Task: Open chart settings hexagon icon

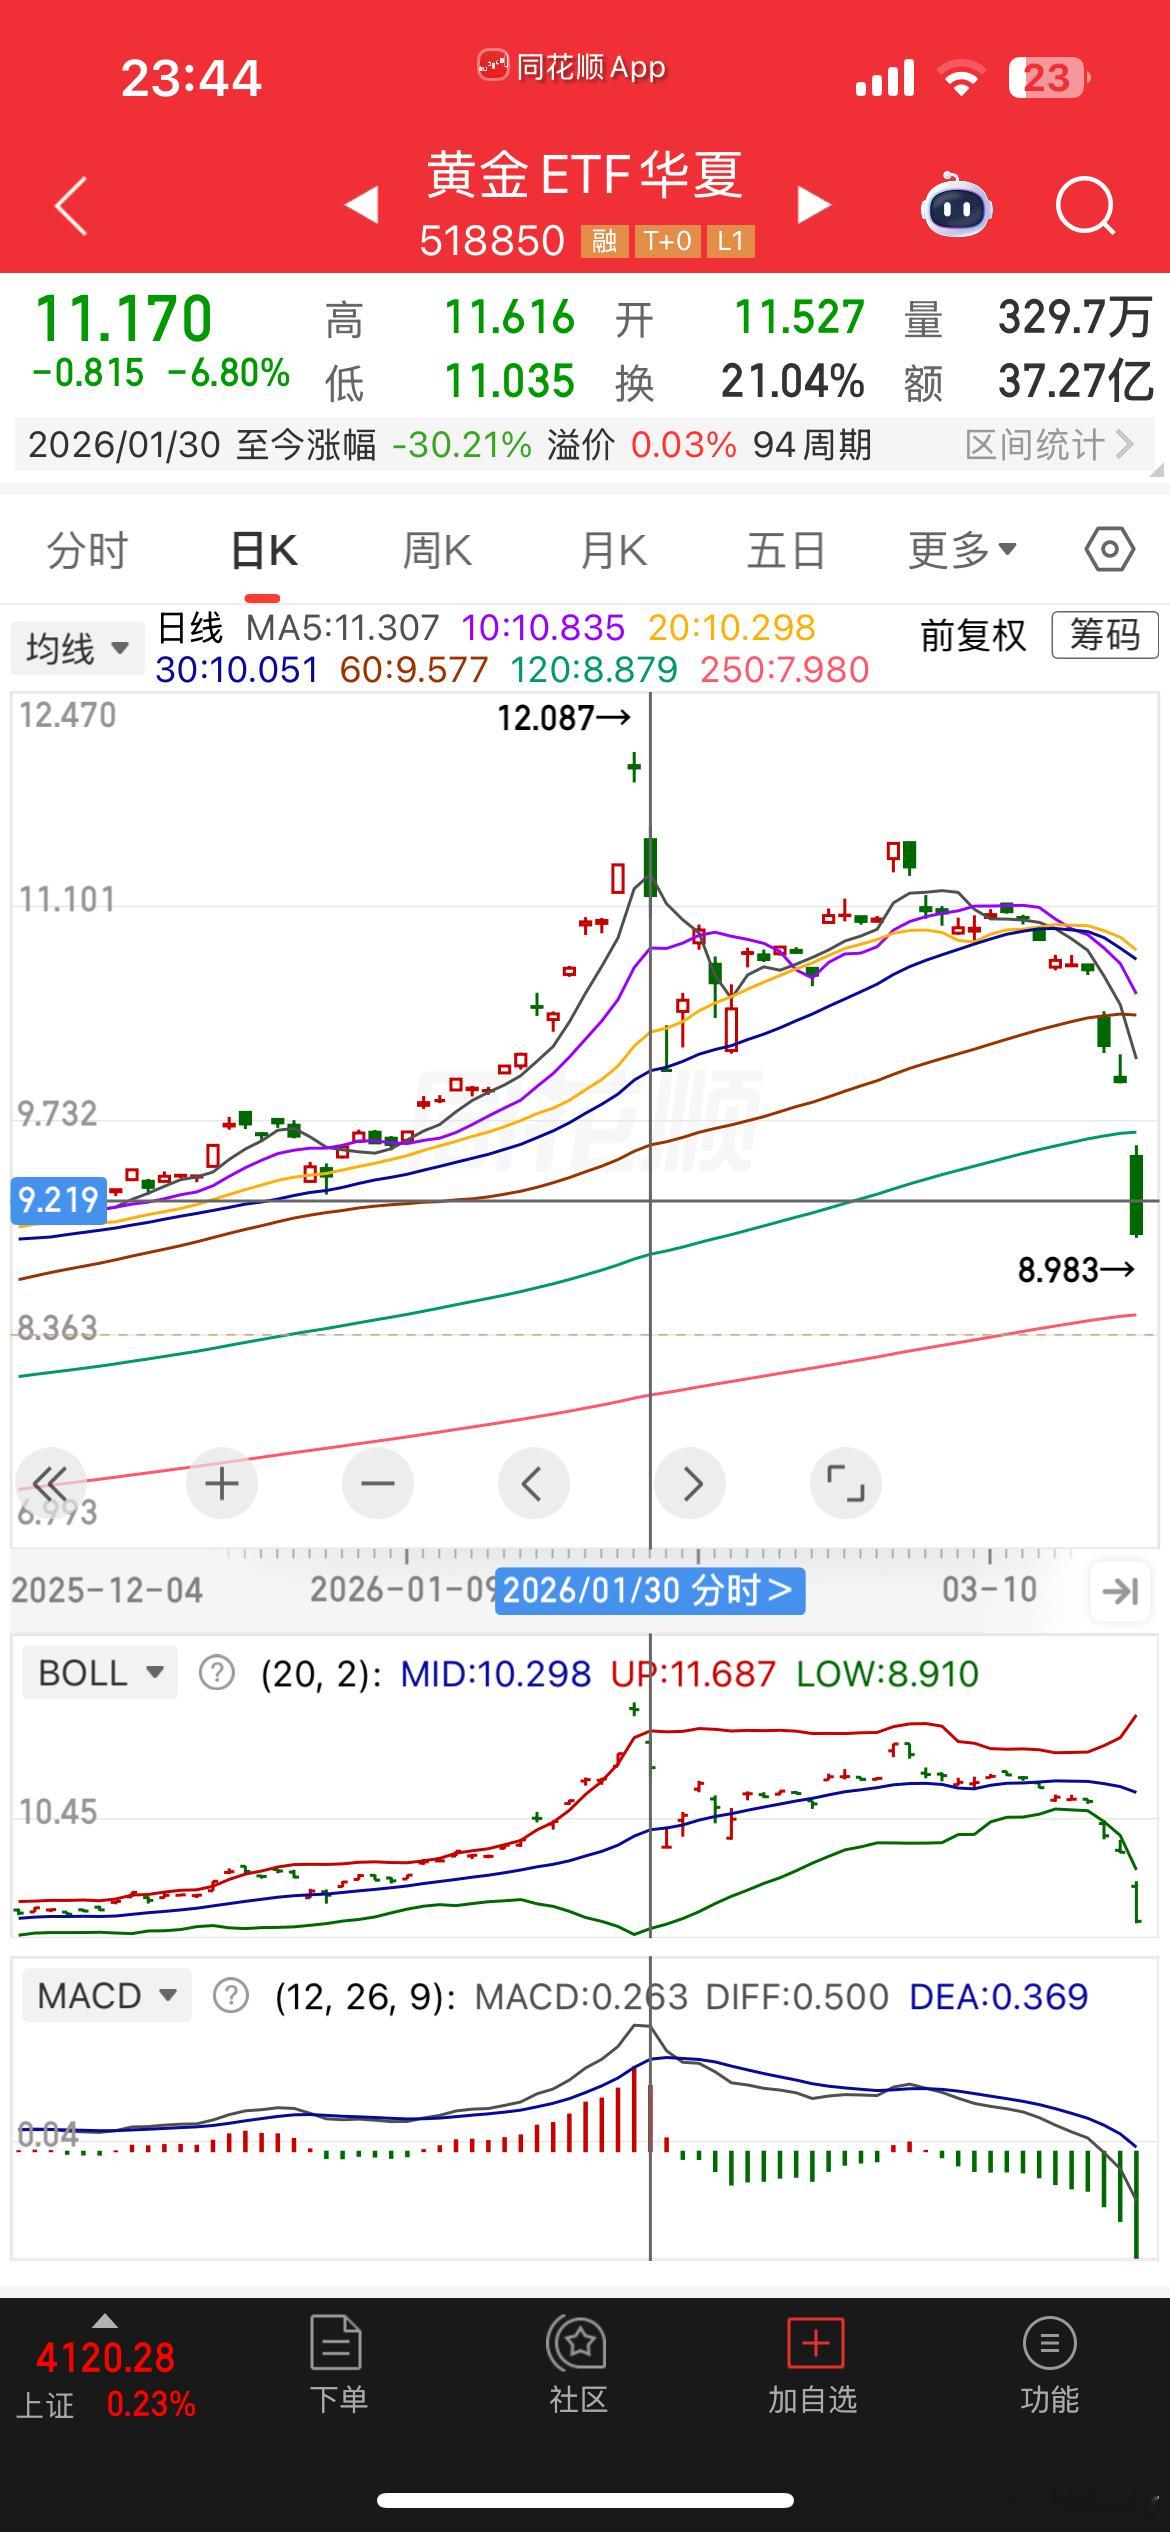Action: pos(1109,550)
